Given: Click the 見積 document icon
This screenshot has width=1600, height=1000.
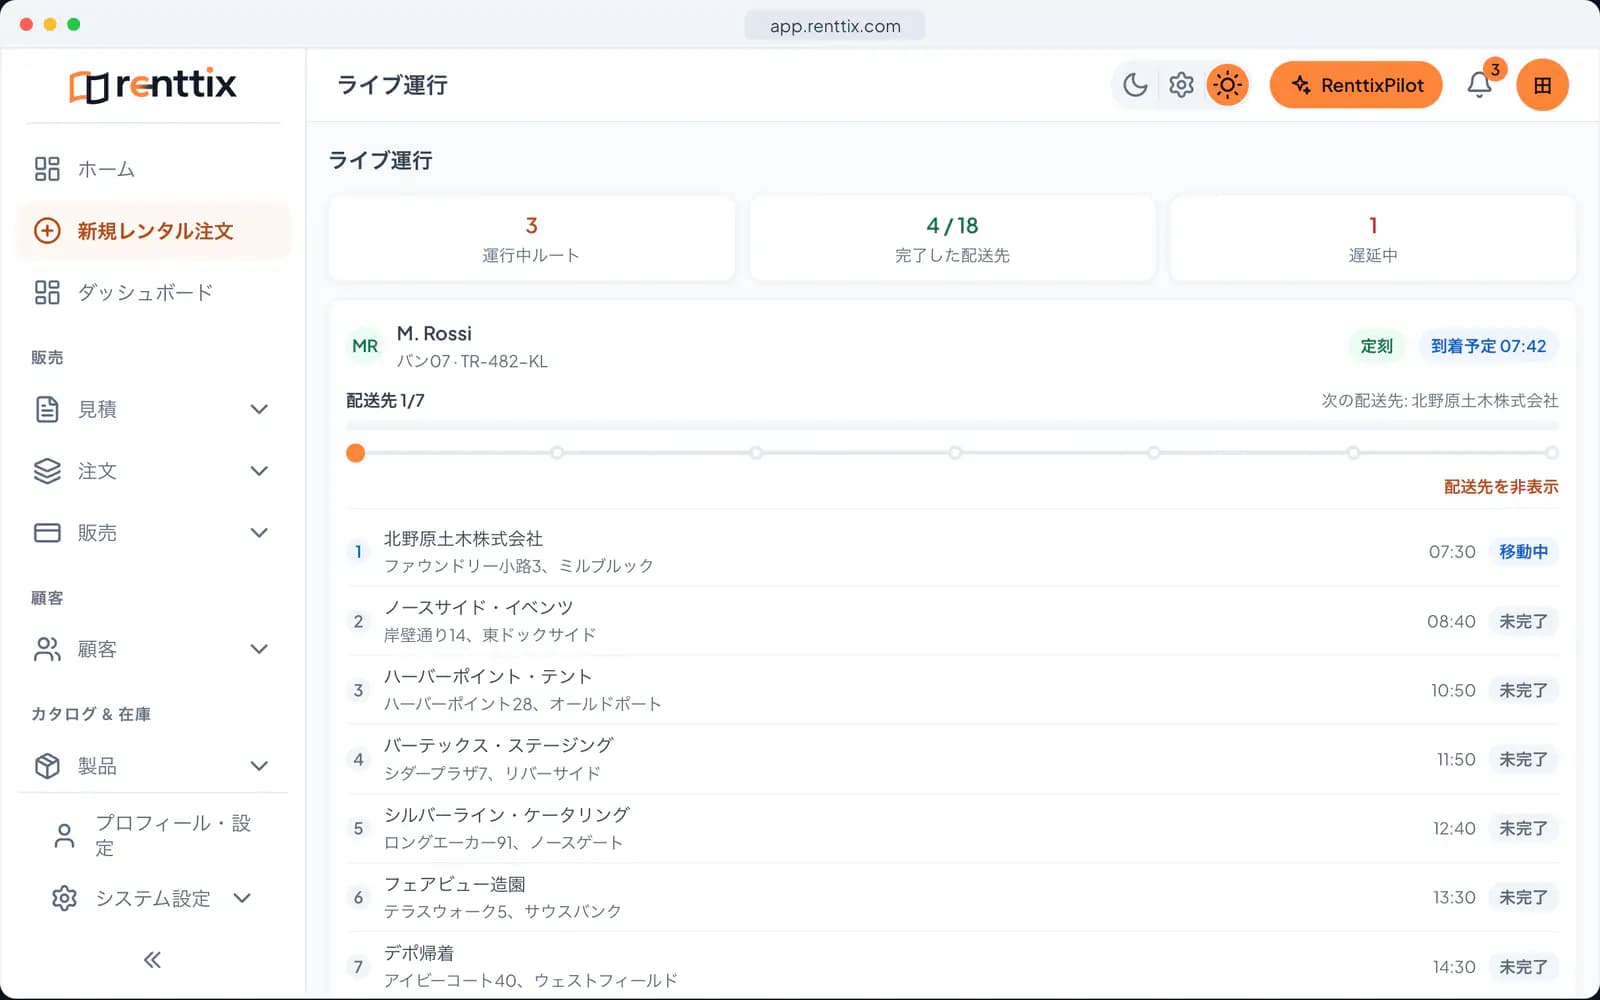Looking at the screenshot, I should coord(47,409).
